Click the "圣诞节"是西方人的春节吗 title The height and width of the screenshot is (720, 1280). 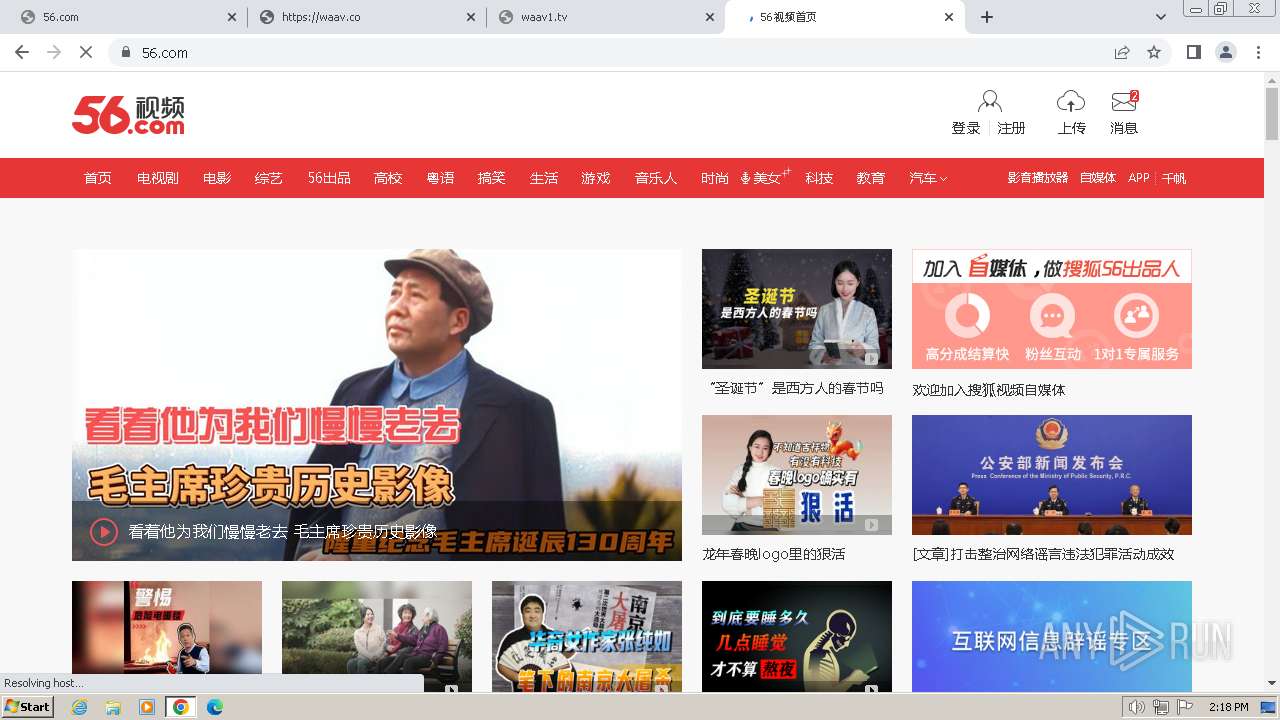coord(796,388)
